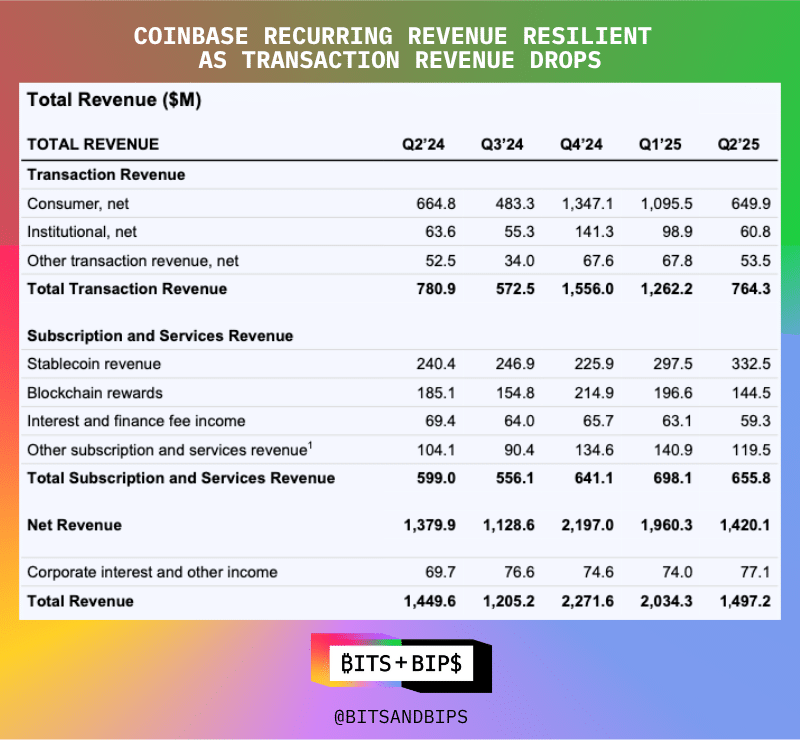Click net revenue value 1,379.9
800x740 pixels.
430,525
